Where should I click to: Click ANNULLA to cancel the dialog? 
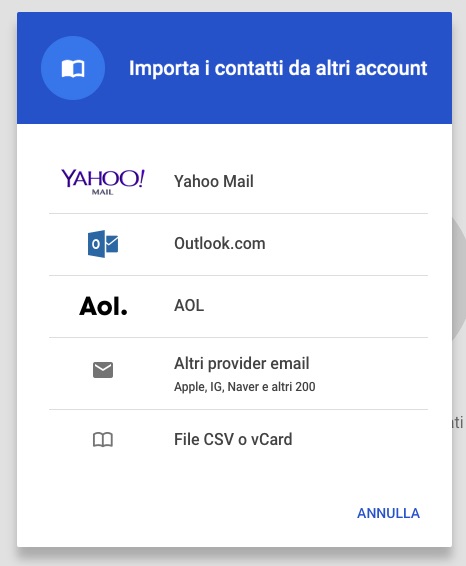(388, 513)
